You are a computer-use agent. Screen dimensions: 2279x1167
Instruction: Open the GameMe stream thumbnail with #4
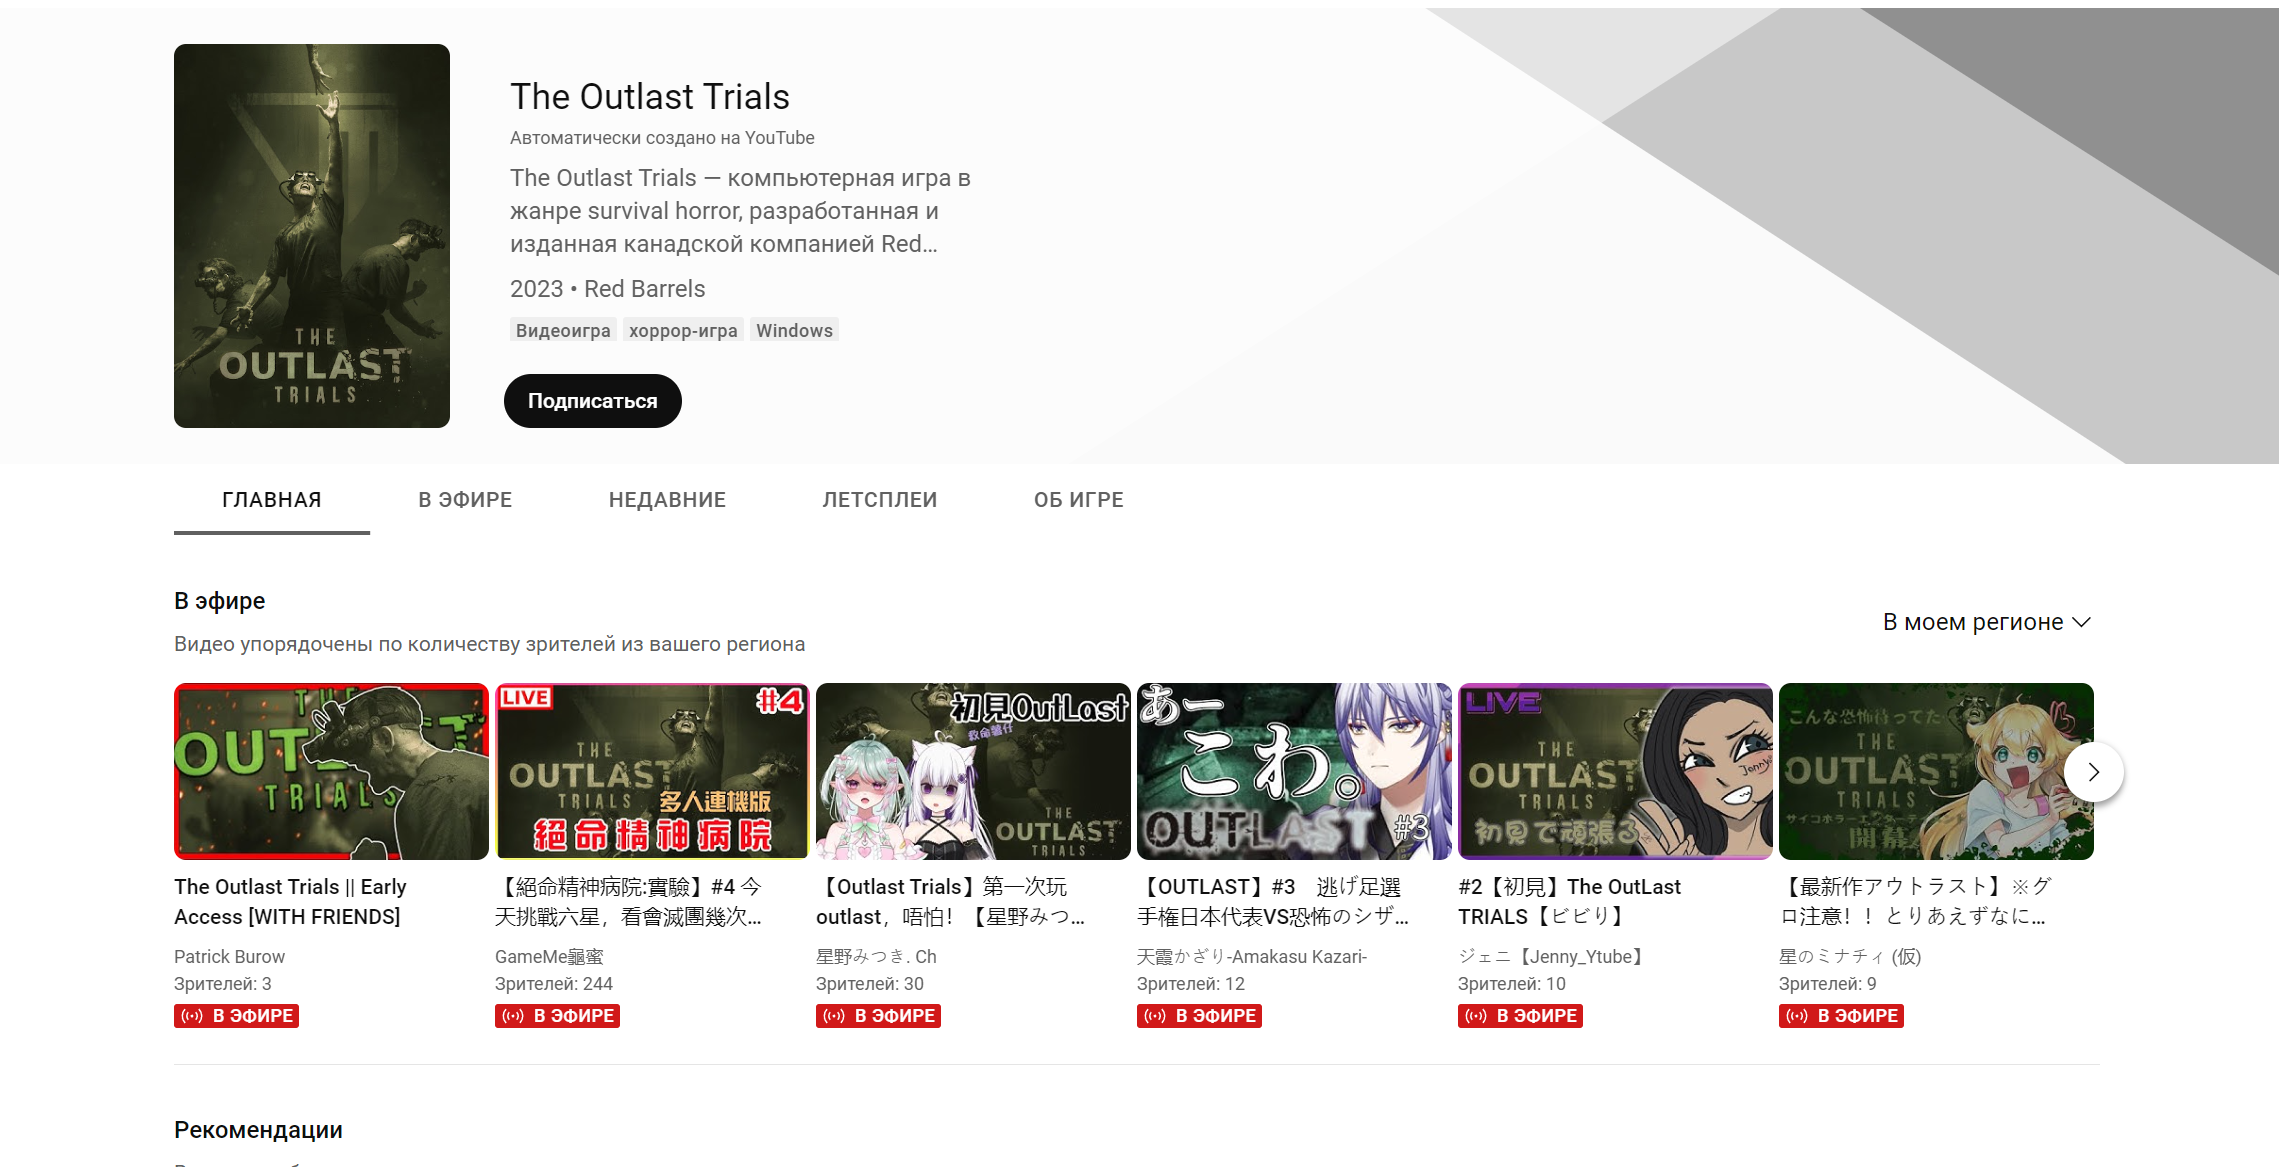point(652,771)
